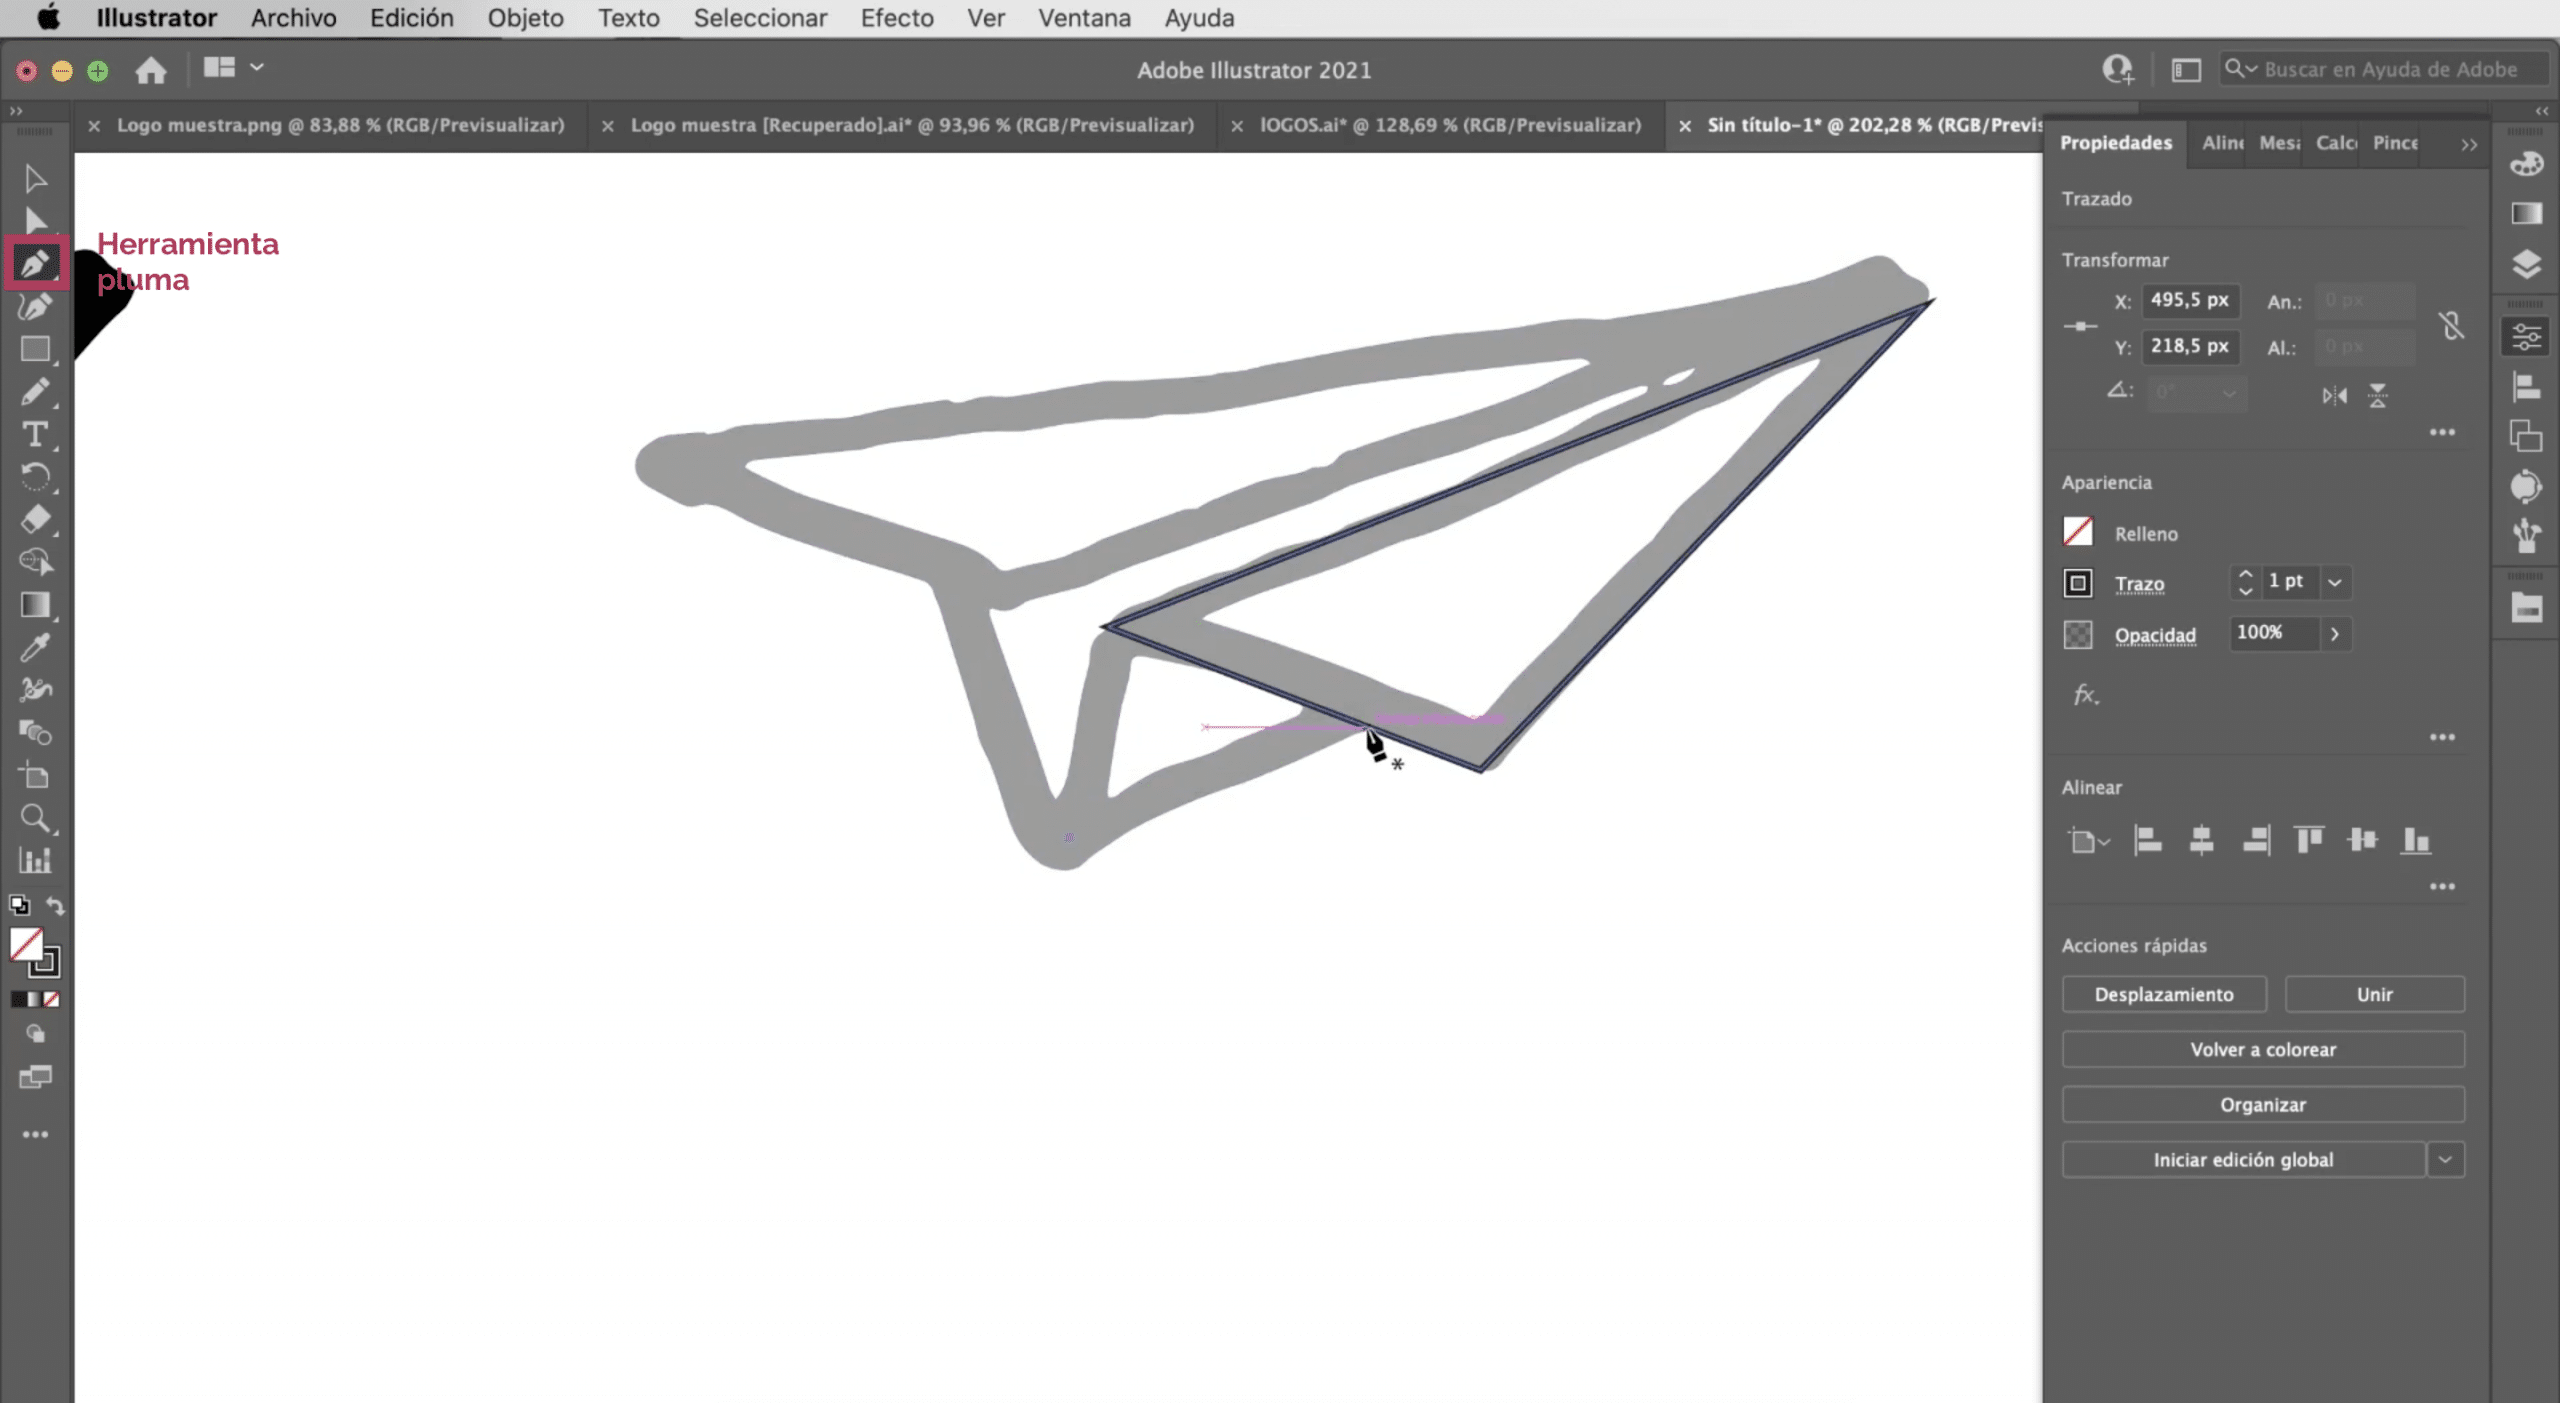Open Align To dropdown
Image resolution: width=2560 pixels, height=1403 pixels.
pyautogui.click(x=2089, y=841)
